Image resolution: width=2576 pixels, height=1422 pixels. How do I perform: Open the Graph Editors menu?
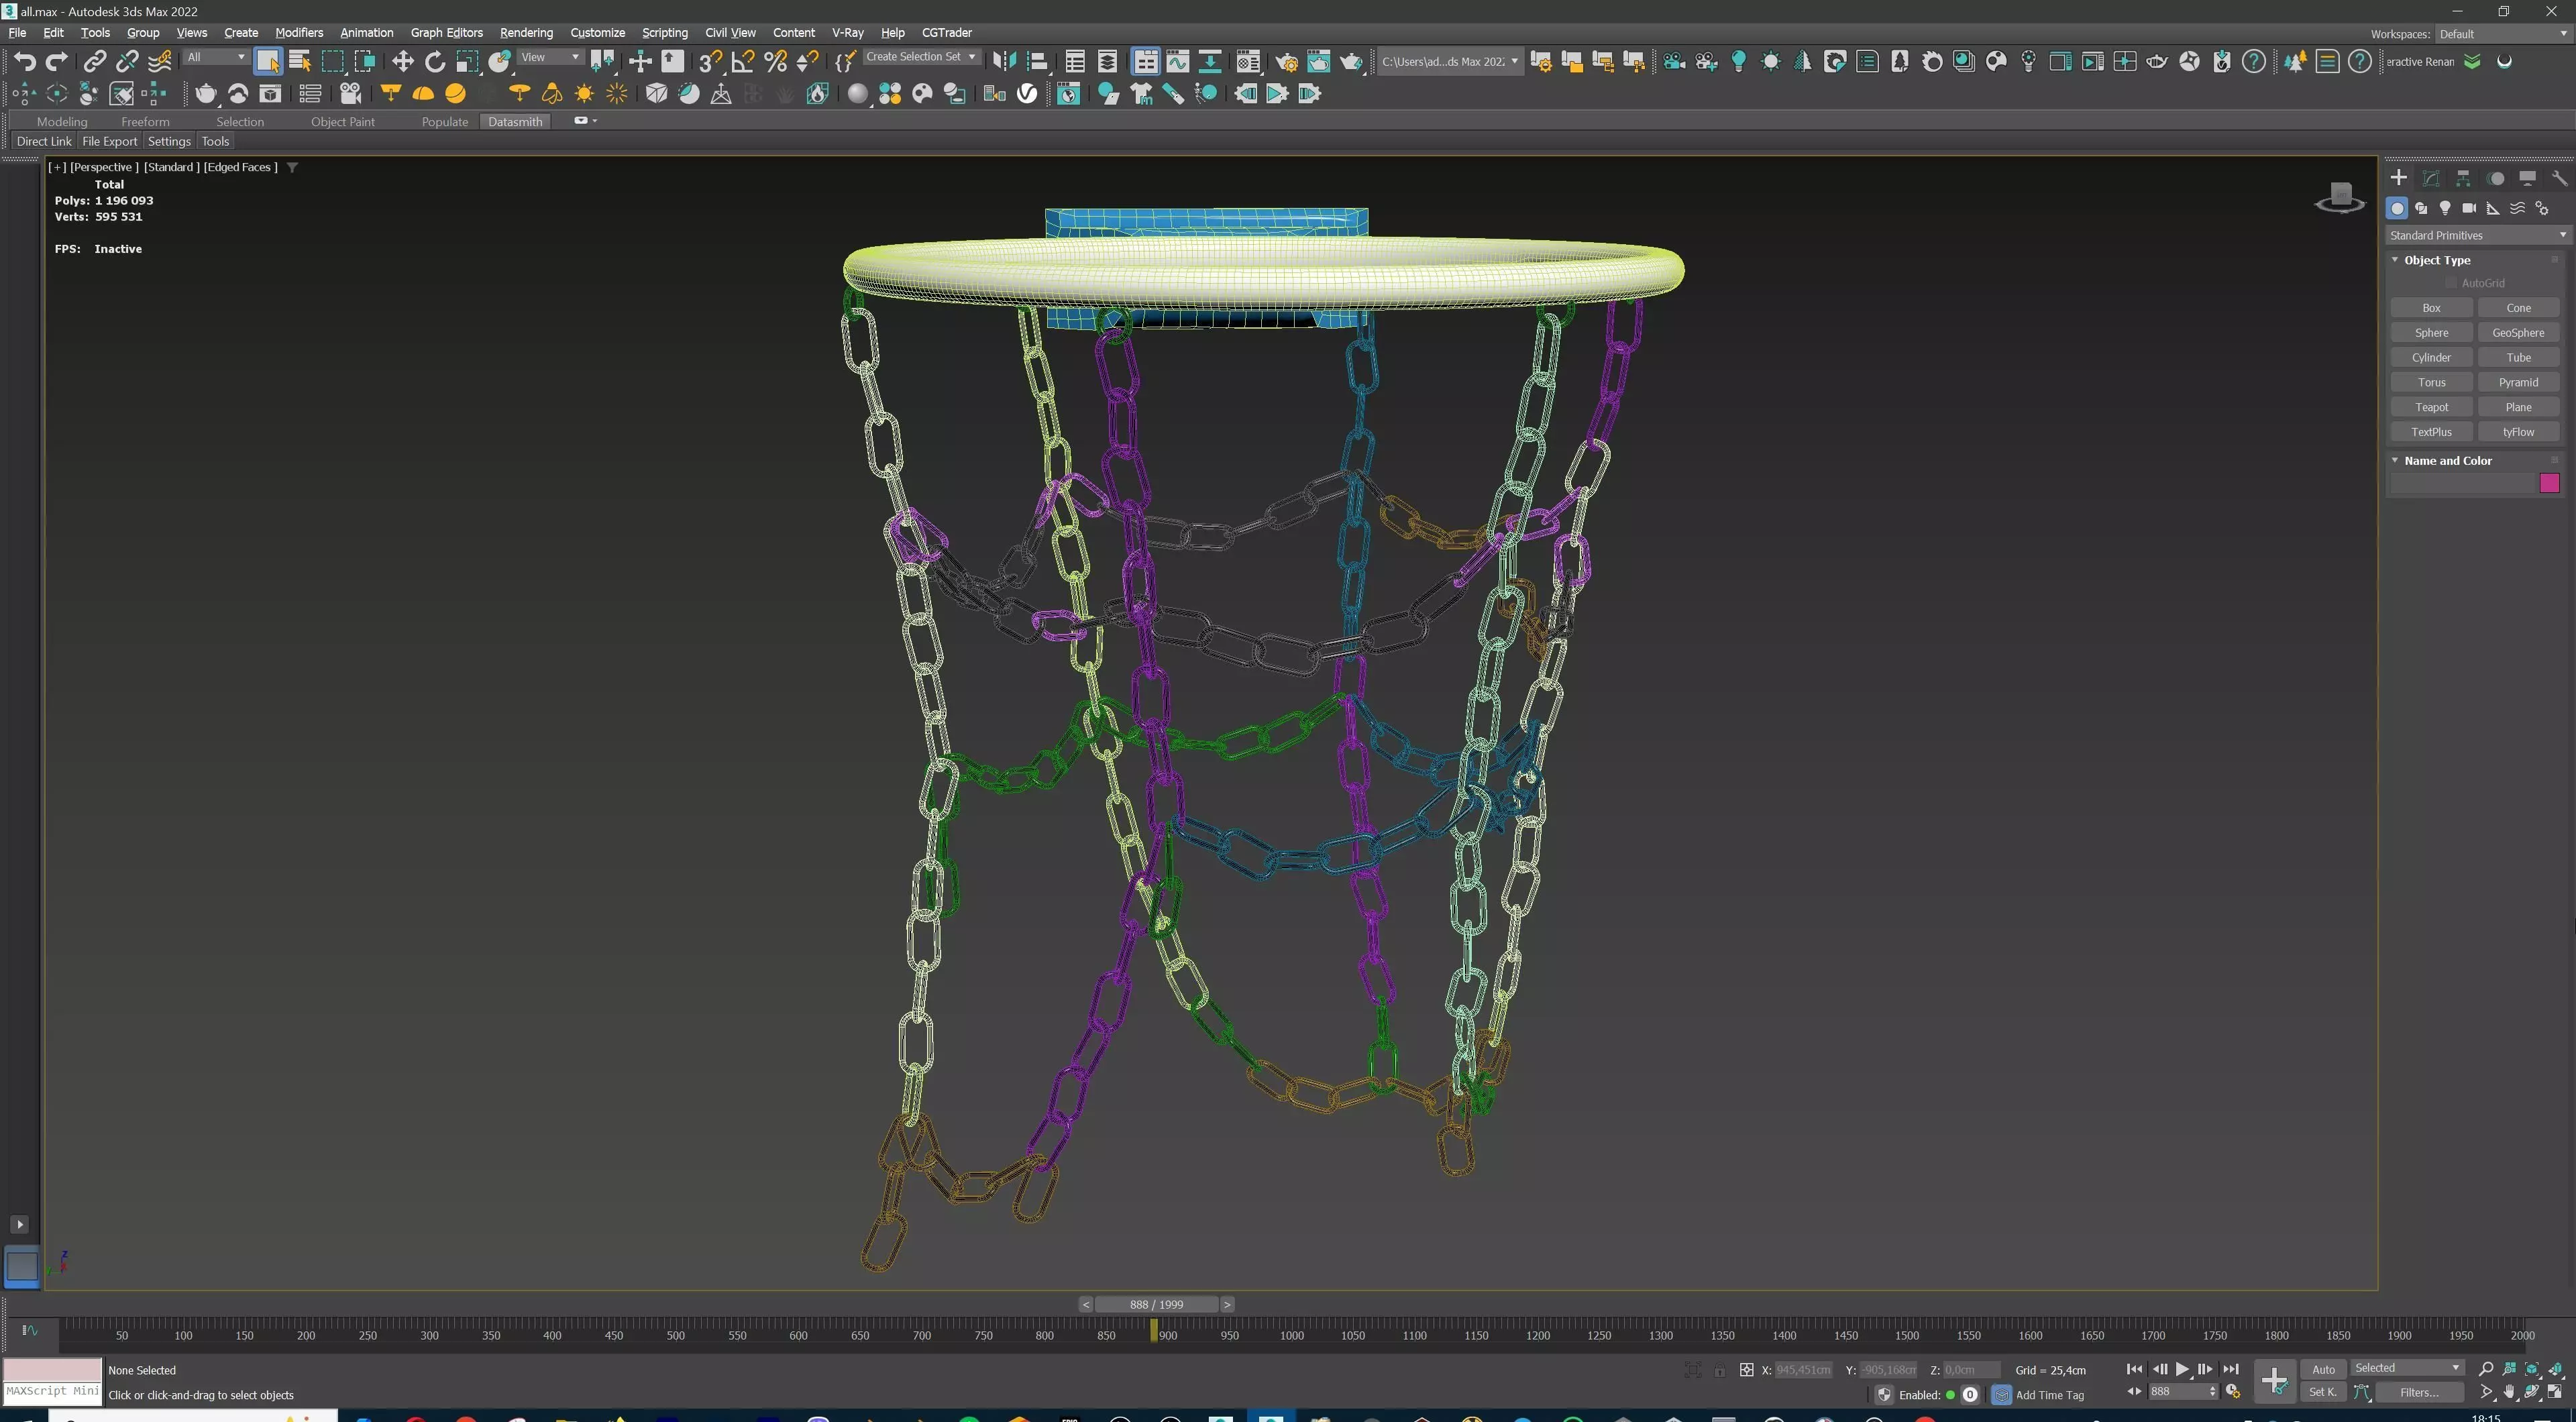[x=446, y=32]
